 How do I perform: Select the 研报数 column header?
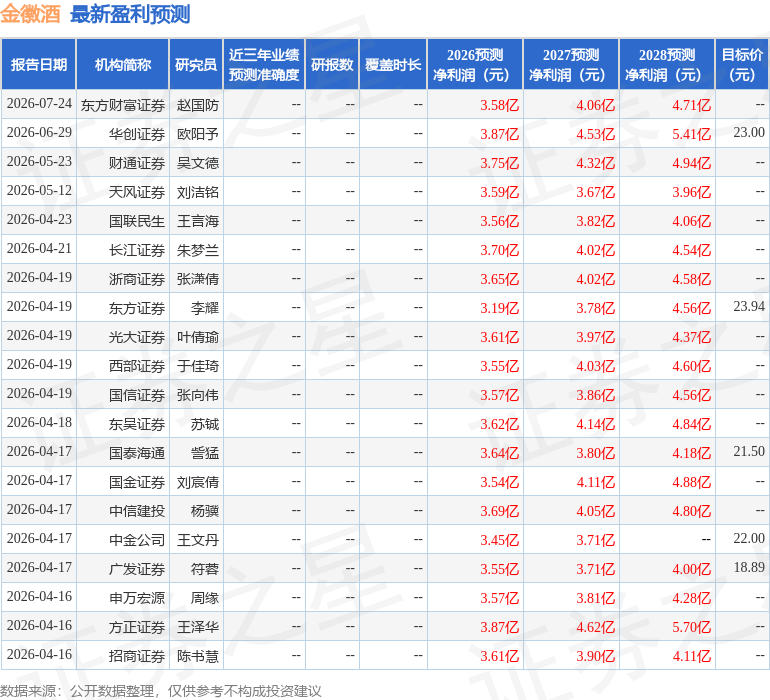pyautogui.click(x=332, y=64)
